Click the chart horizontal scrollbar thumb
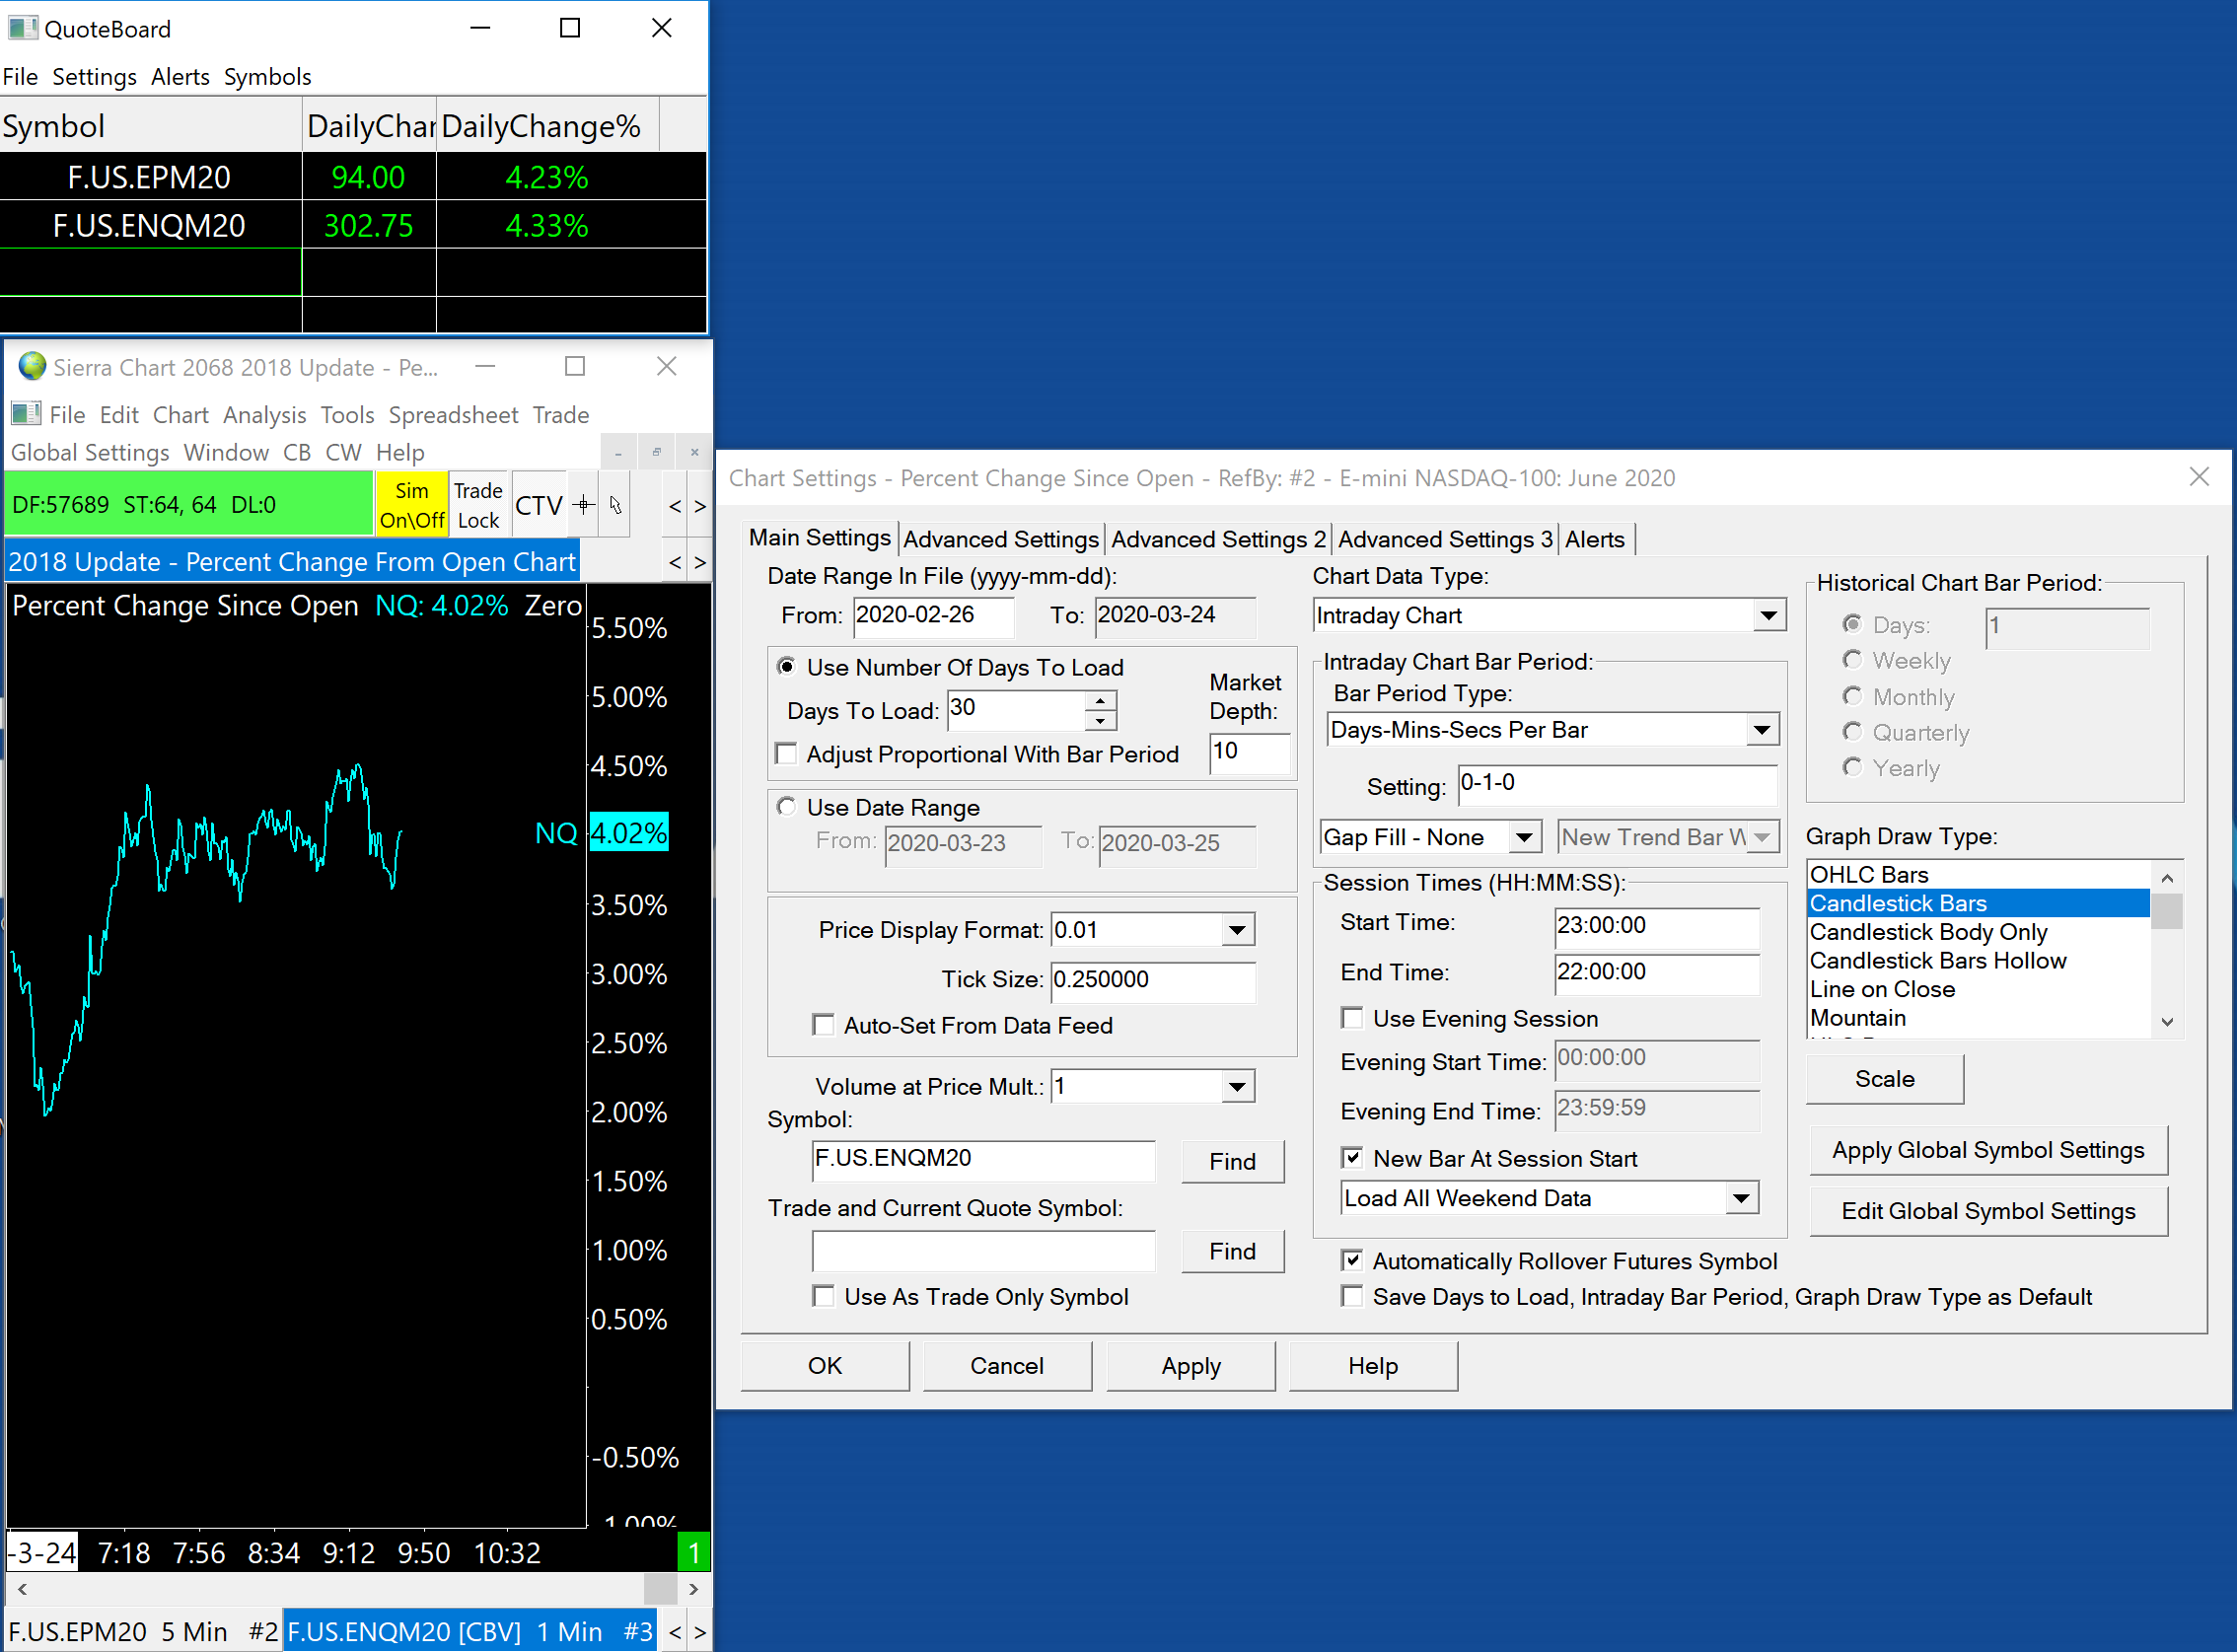The width and height of the screenshot is (2237, 1652). [x=660, y=1588]
